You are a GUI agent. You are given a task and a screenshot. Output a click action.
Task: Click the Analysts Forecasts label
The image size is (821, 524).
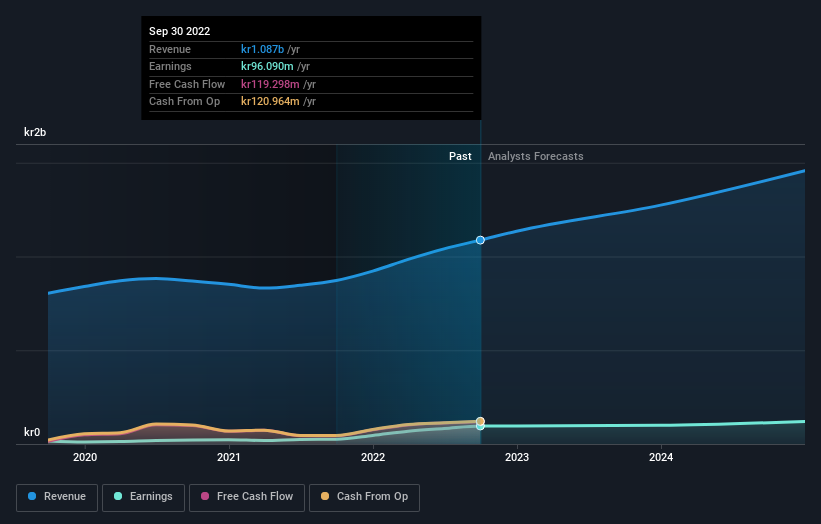[536, 157]
